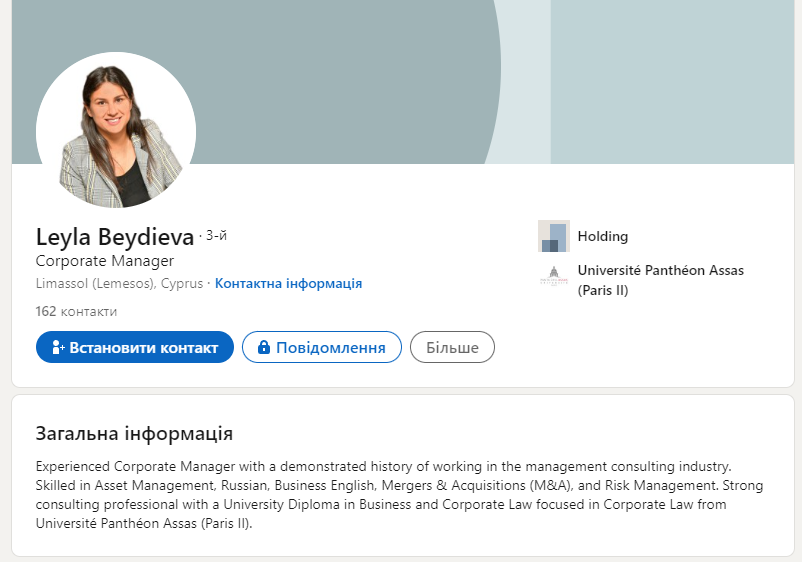
Task: View the 162 контакти connections list
Action: (76, 311)
